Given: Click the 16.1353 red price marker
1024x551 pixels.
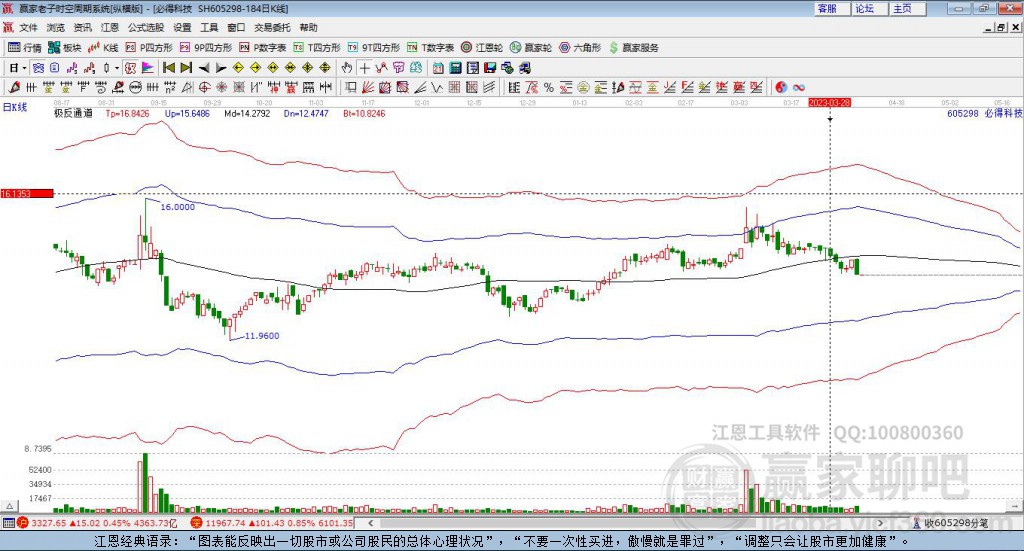Looking at the screenshot, I should 27,193.
